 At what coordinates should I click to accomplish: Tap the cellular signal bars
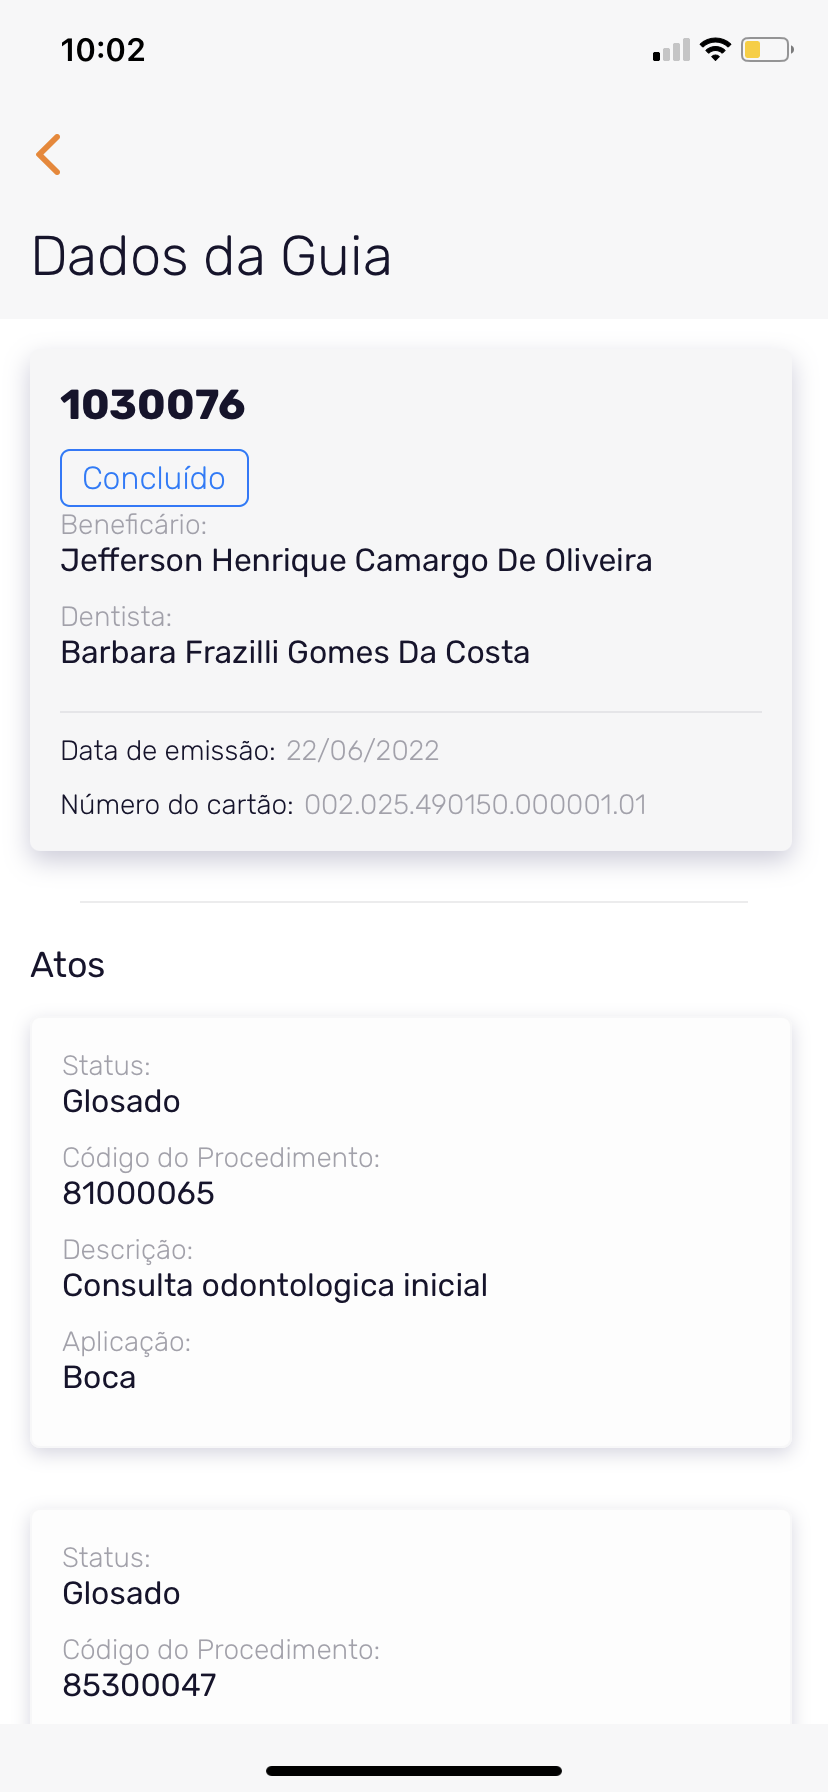[x=671, y=50]
